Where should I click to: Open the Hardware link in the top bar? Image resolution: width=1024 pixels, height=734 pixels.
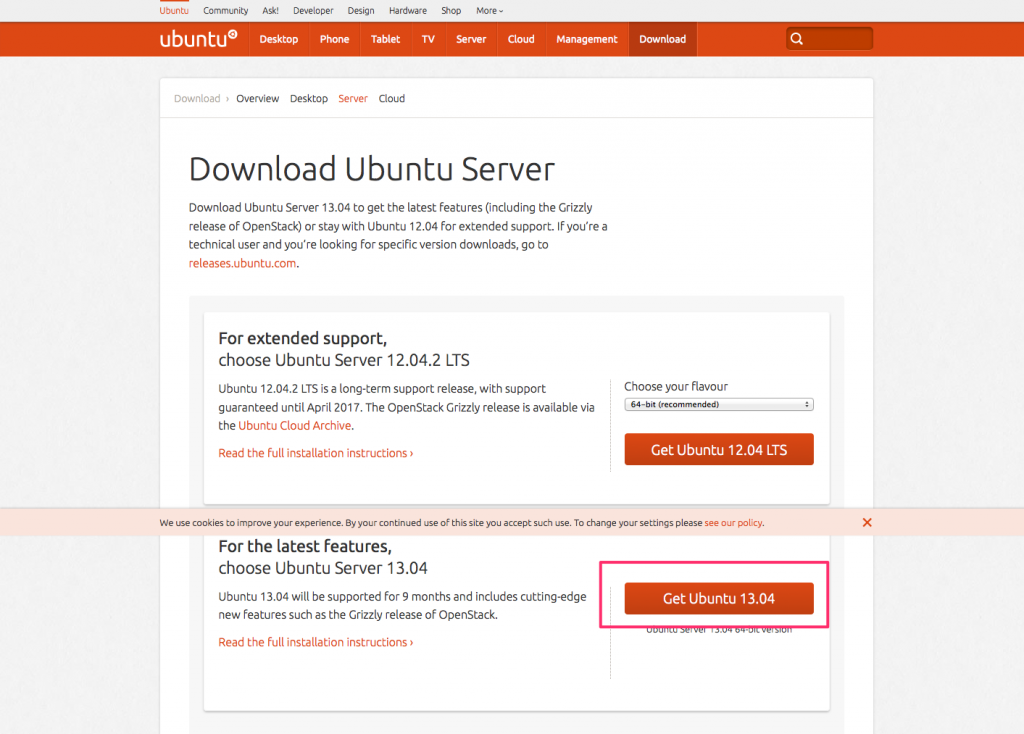[408, 10]
